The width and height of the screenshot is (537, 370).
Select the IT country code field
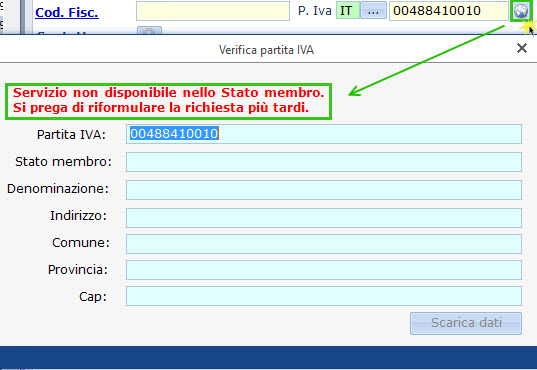click(x=348, y=10)
